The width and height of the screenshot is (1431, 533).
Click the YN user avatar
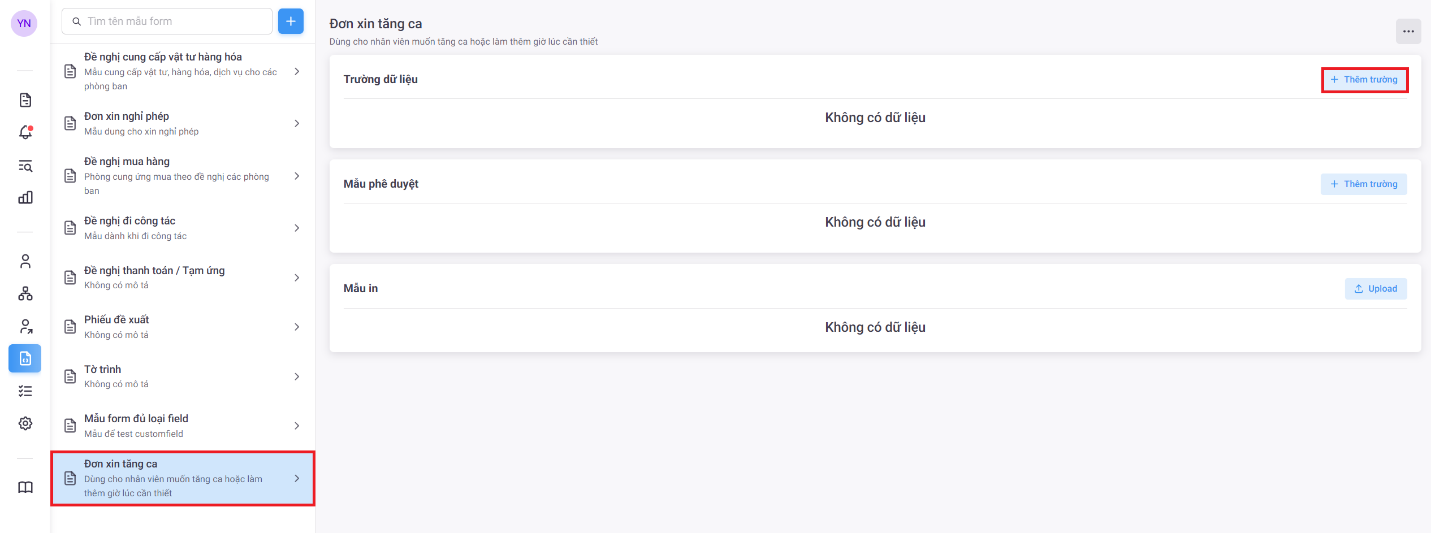[x=24, y=23]
